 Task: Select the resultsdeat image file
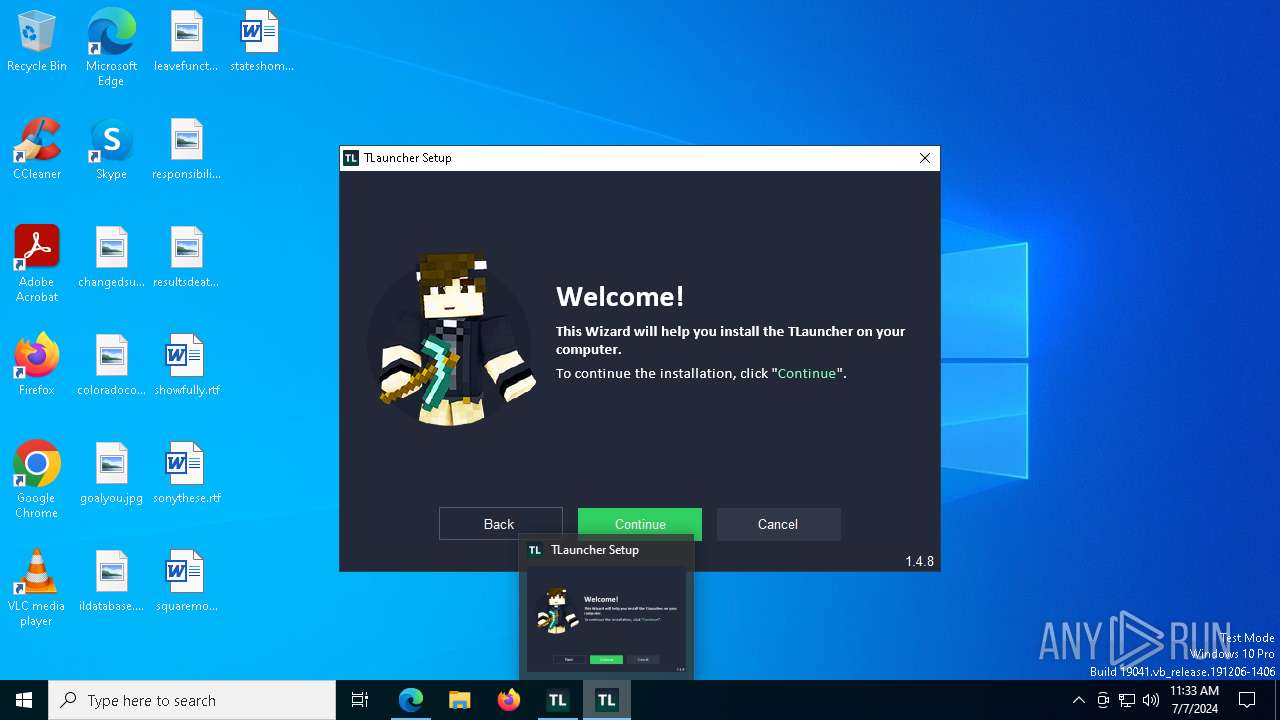pos(186,258)
